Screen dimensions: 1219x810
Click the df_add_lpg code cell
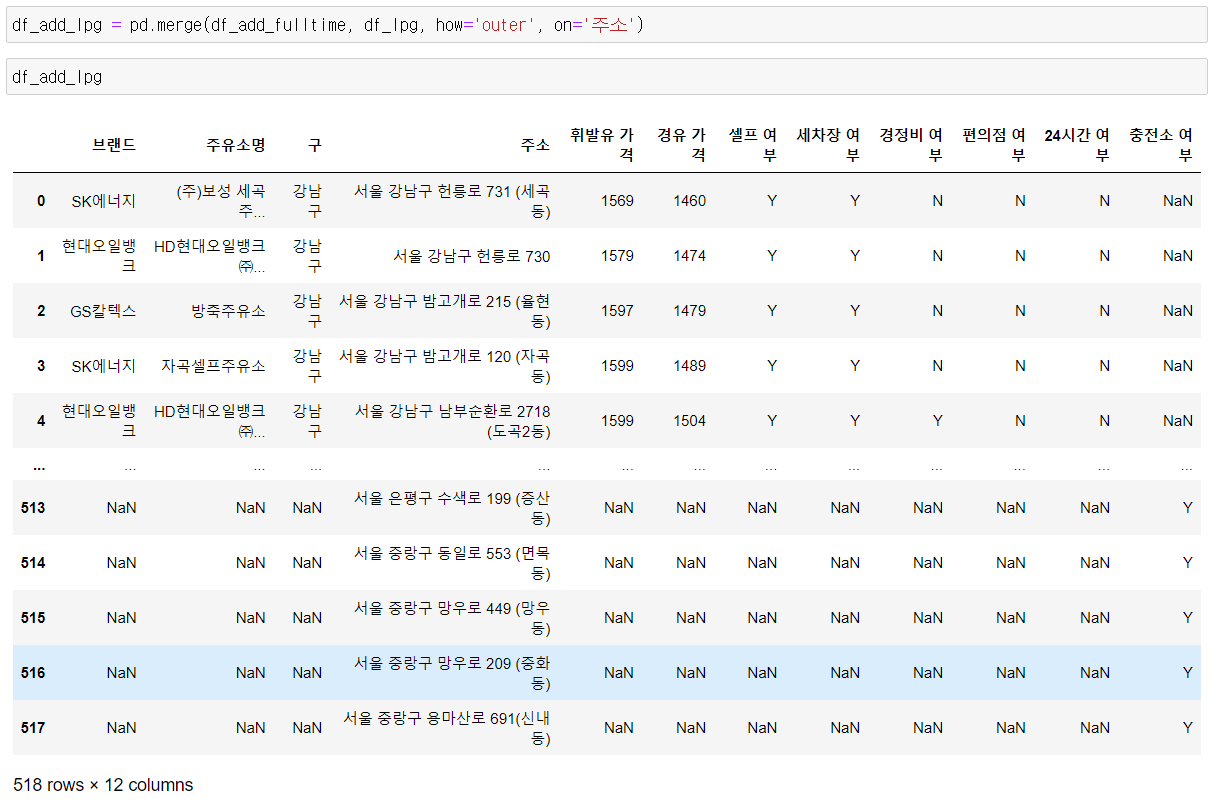point(606,76)
